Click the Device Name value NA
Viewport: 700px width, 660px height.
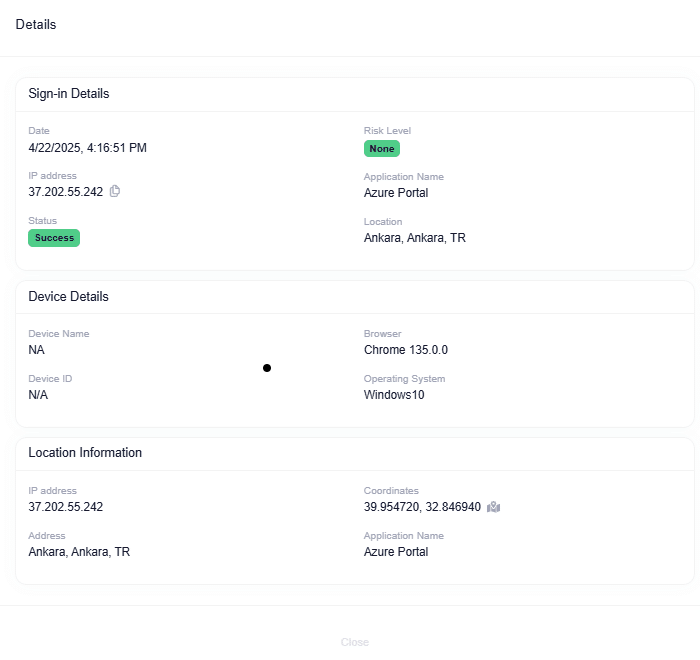coord(37,351)
